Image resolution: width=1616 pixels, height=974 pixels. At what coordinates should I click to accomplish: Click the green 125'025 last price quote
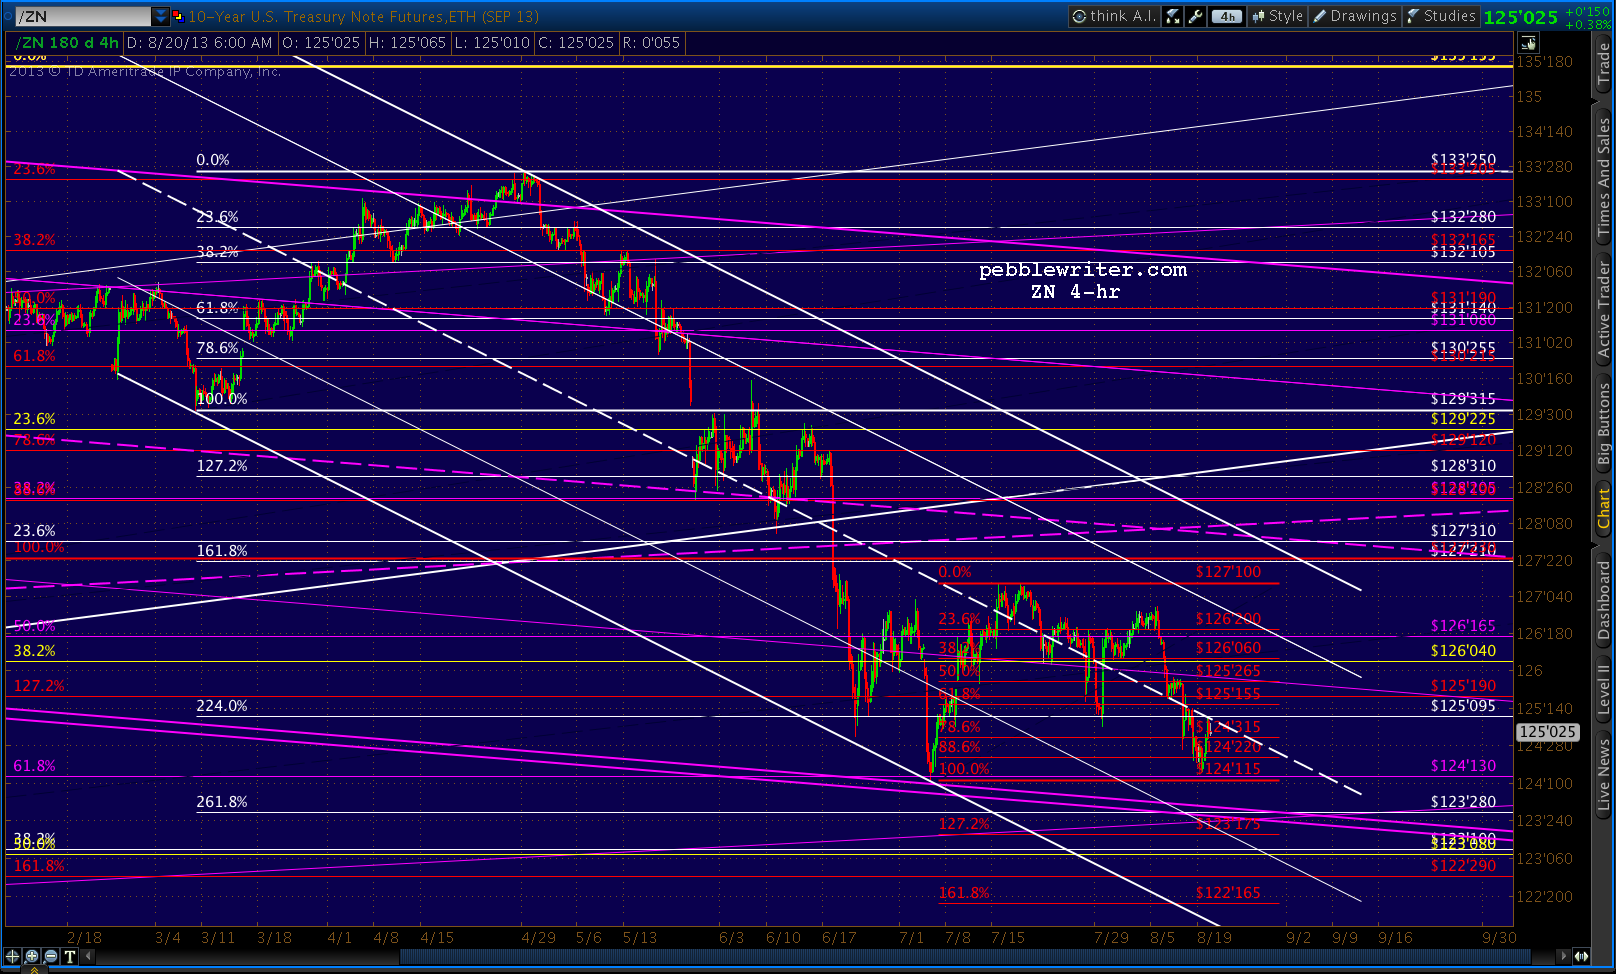[x=1521, y=17]
